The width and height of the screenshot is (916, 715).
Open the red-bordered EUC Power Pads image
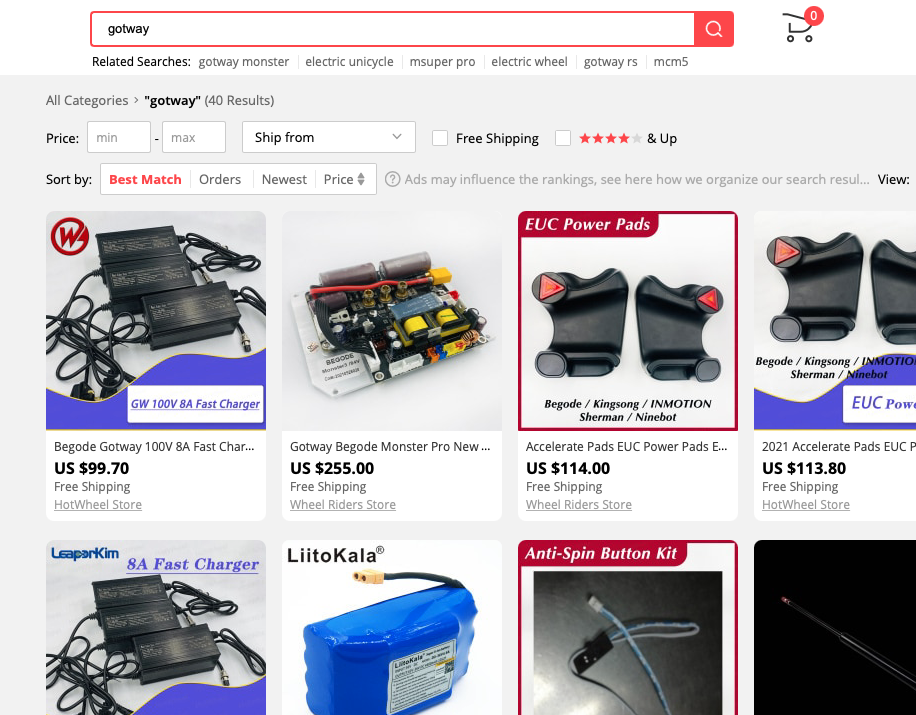(x=628, y=321)
